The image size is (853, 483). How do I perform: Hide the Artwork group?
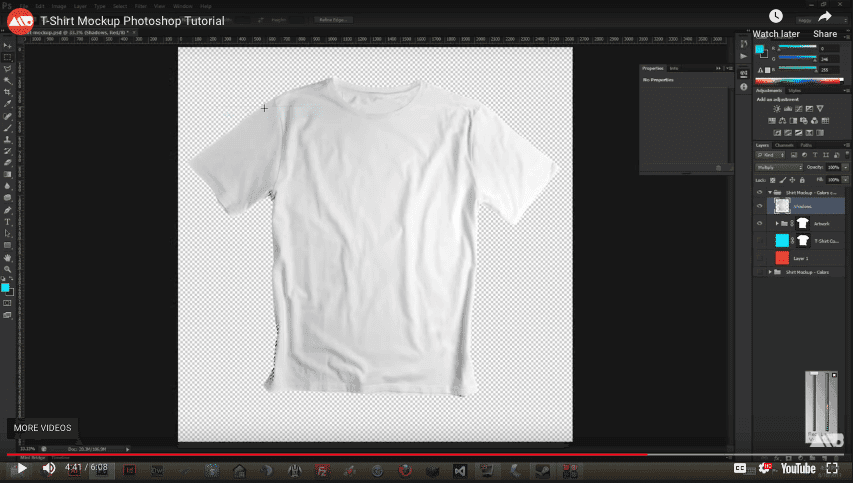[759, 224]
